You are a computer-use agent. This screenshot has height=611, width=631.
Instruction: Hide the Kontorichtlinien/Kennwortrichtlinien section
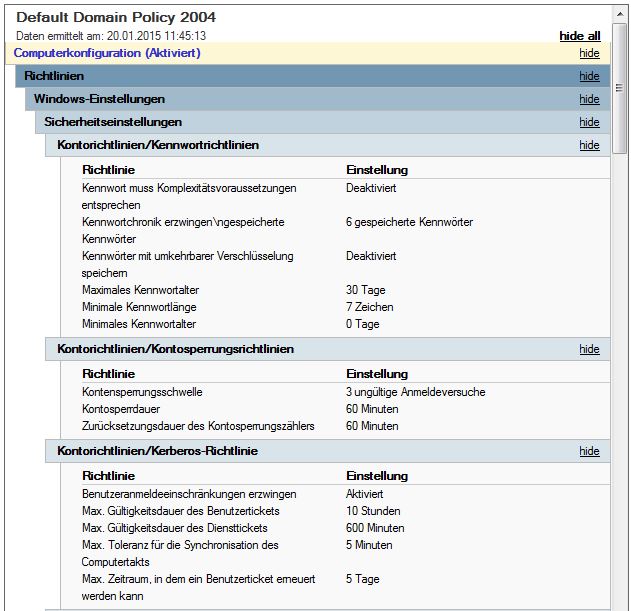pos(589,145)
